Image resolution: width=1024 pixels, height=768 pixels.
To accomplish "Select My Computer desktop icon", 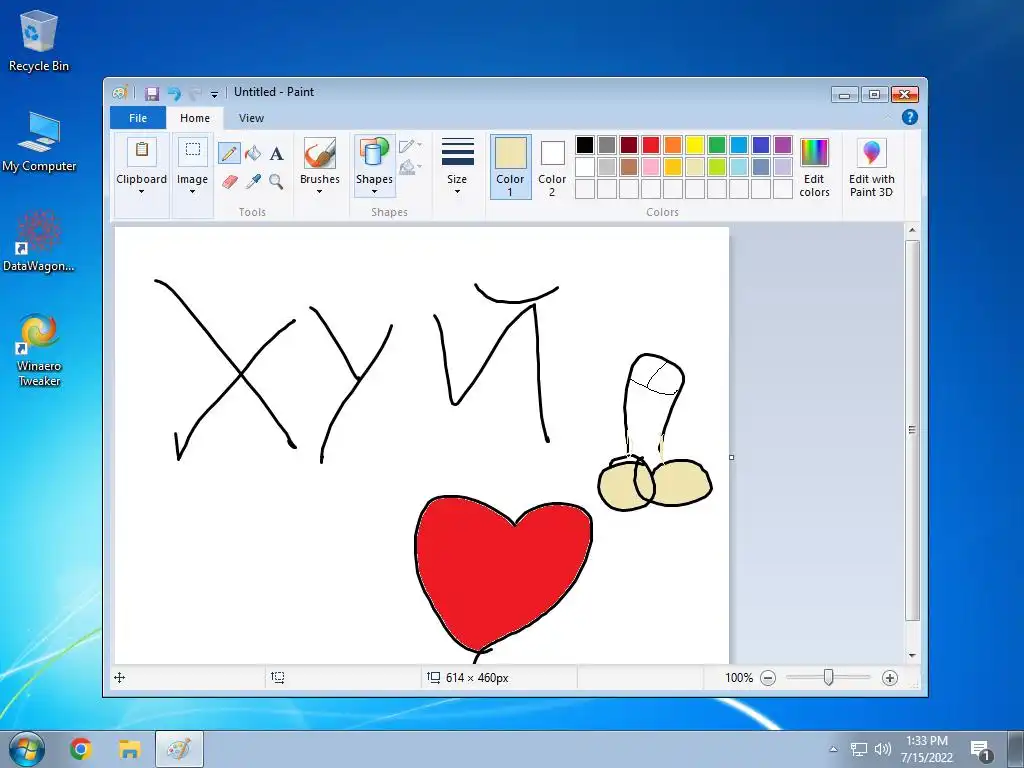I will coord(39,142).
